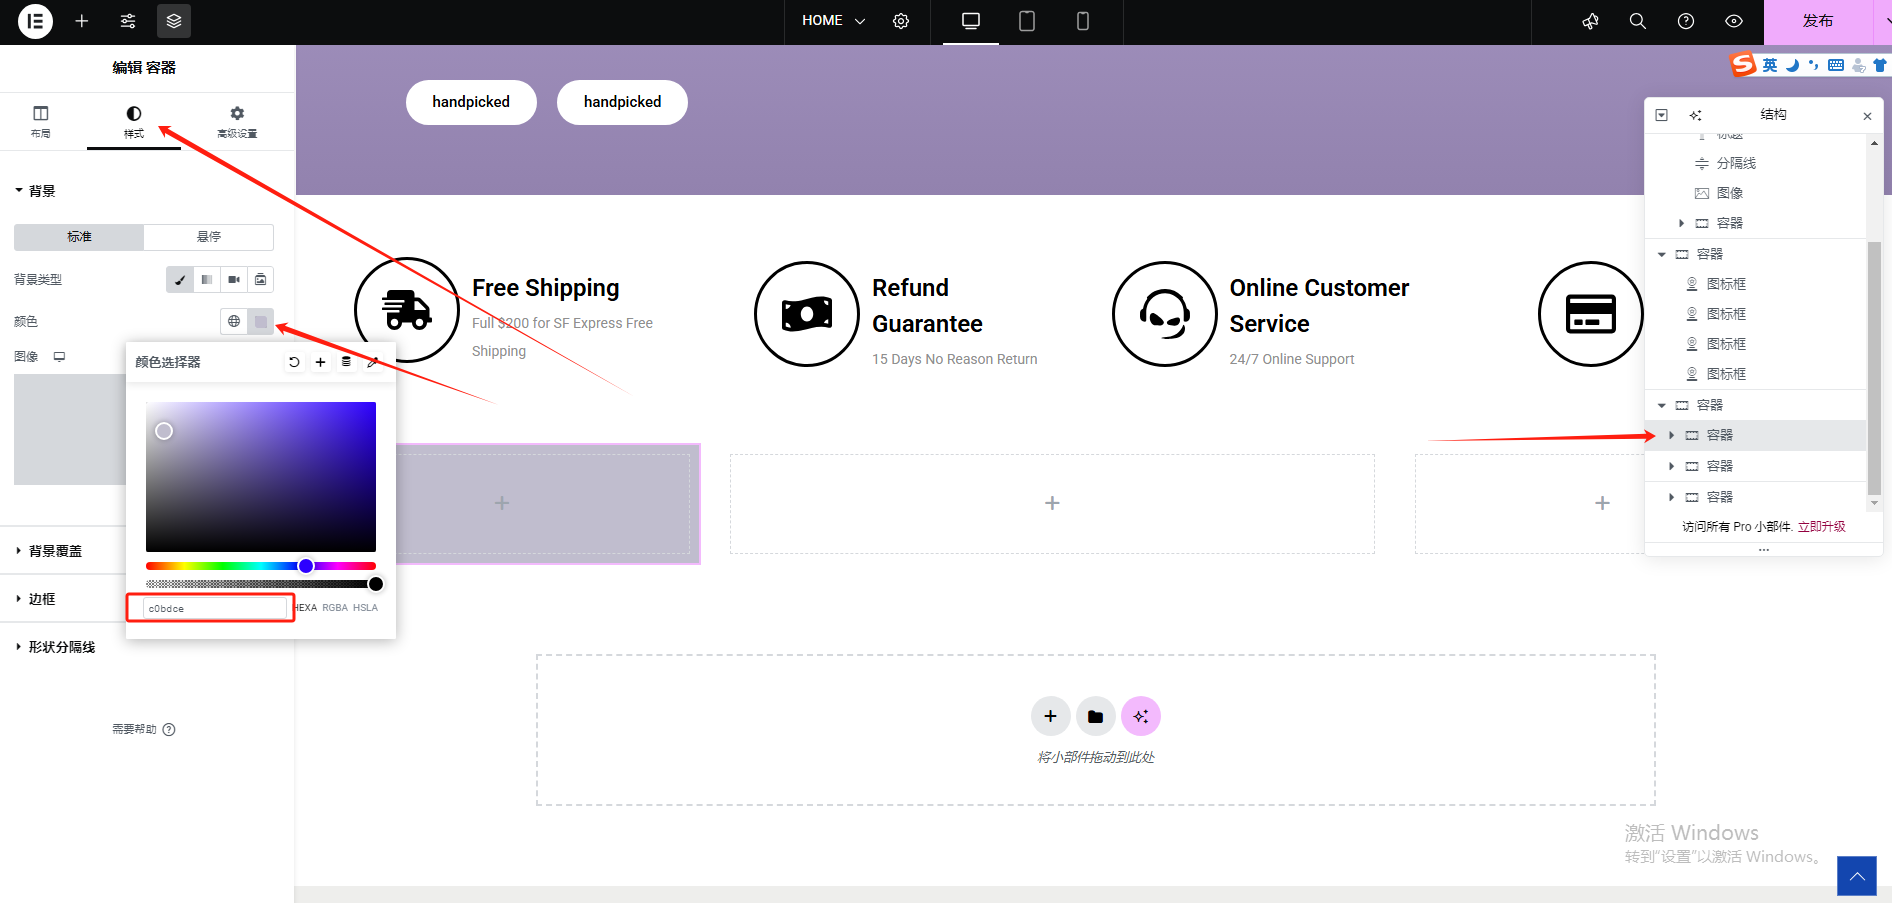Viewport: 1892px width, 903px height.
Task: Switch to the 布局 tab
Action: 41,121
